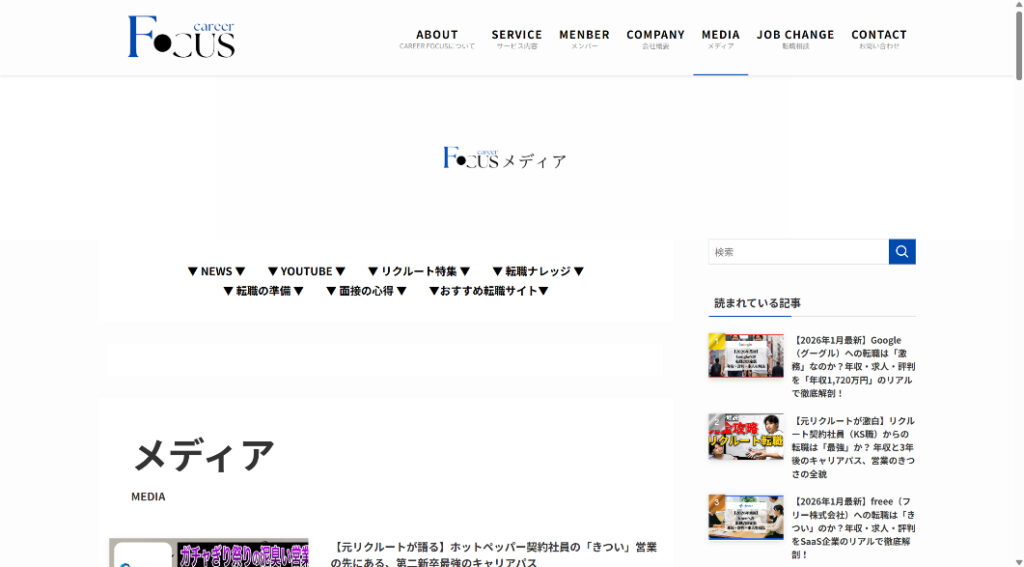Image resolution: width=1024 pixels, height=567 pixels.
Task: Open the ▼転職ナレッジ▼ category link
Action: [x=538, y=271]
